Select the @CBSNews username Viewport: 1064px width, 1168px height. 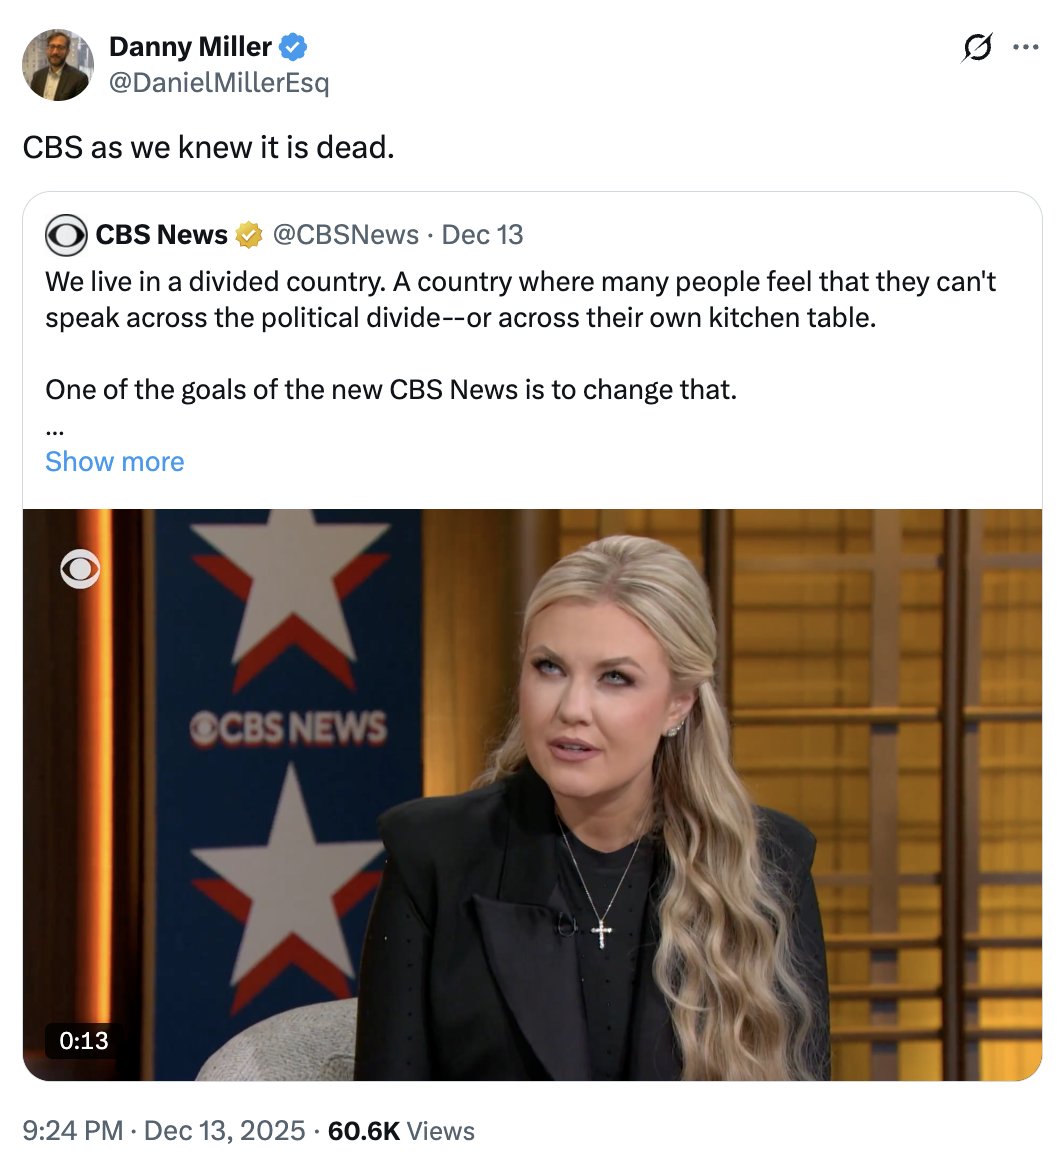[x=344, y=234]
